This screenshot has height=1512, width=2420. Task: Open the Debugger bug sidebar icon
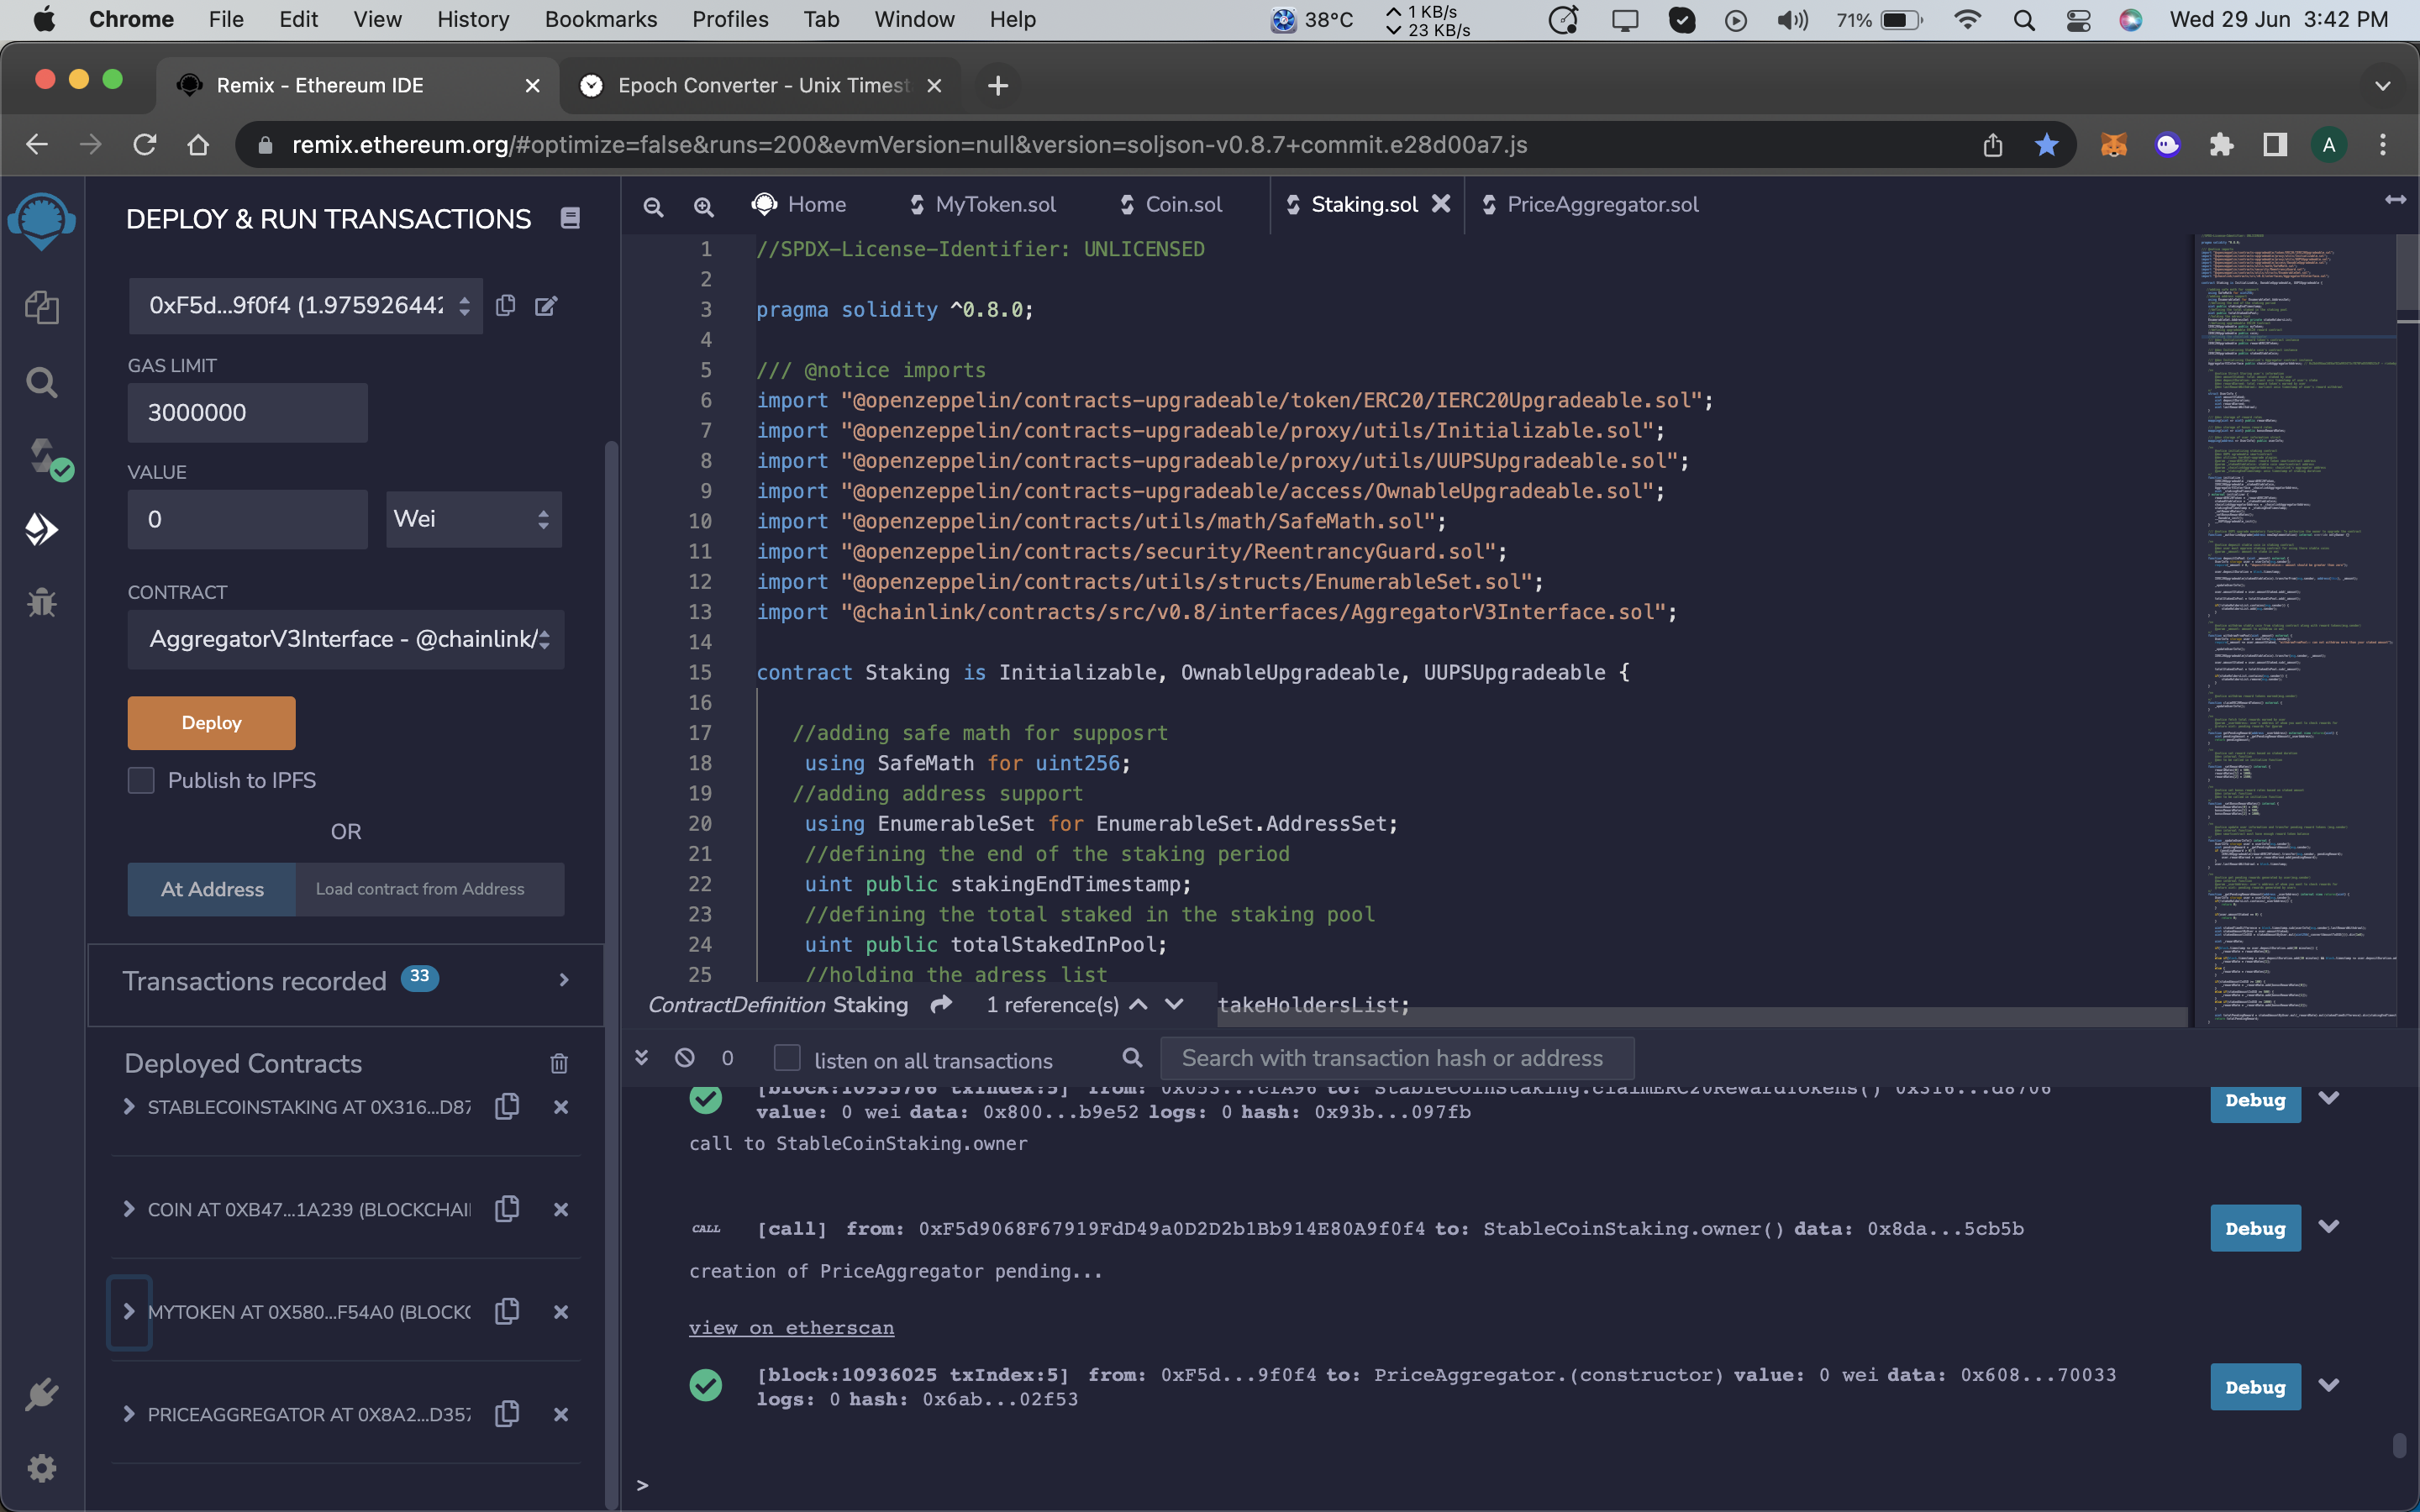pyautogui.click(x=42, y=602)
